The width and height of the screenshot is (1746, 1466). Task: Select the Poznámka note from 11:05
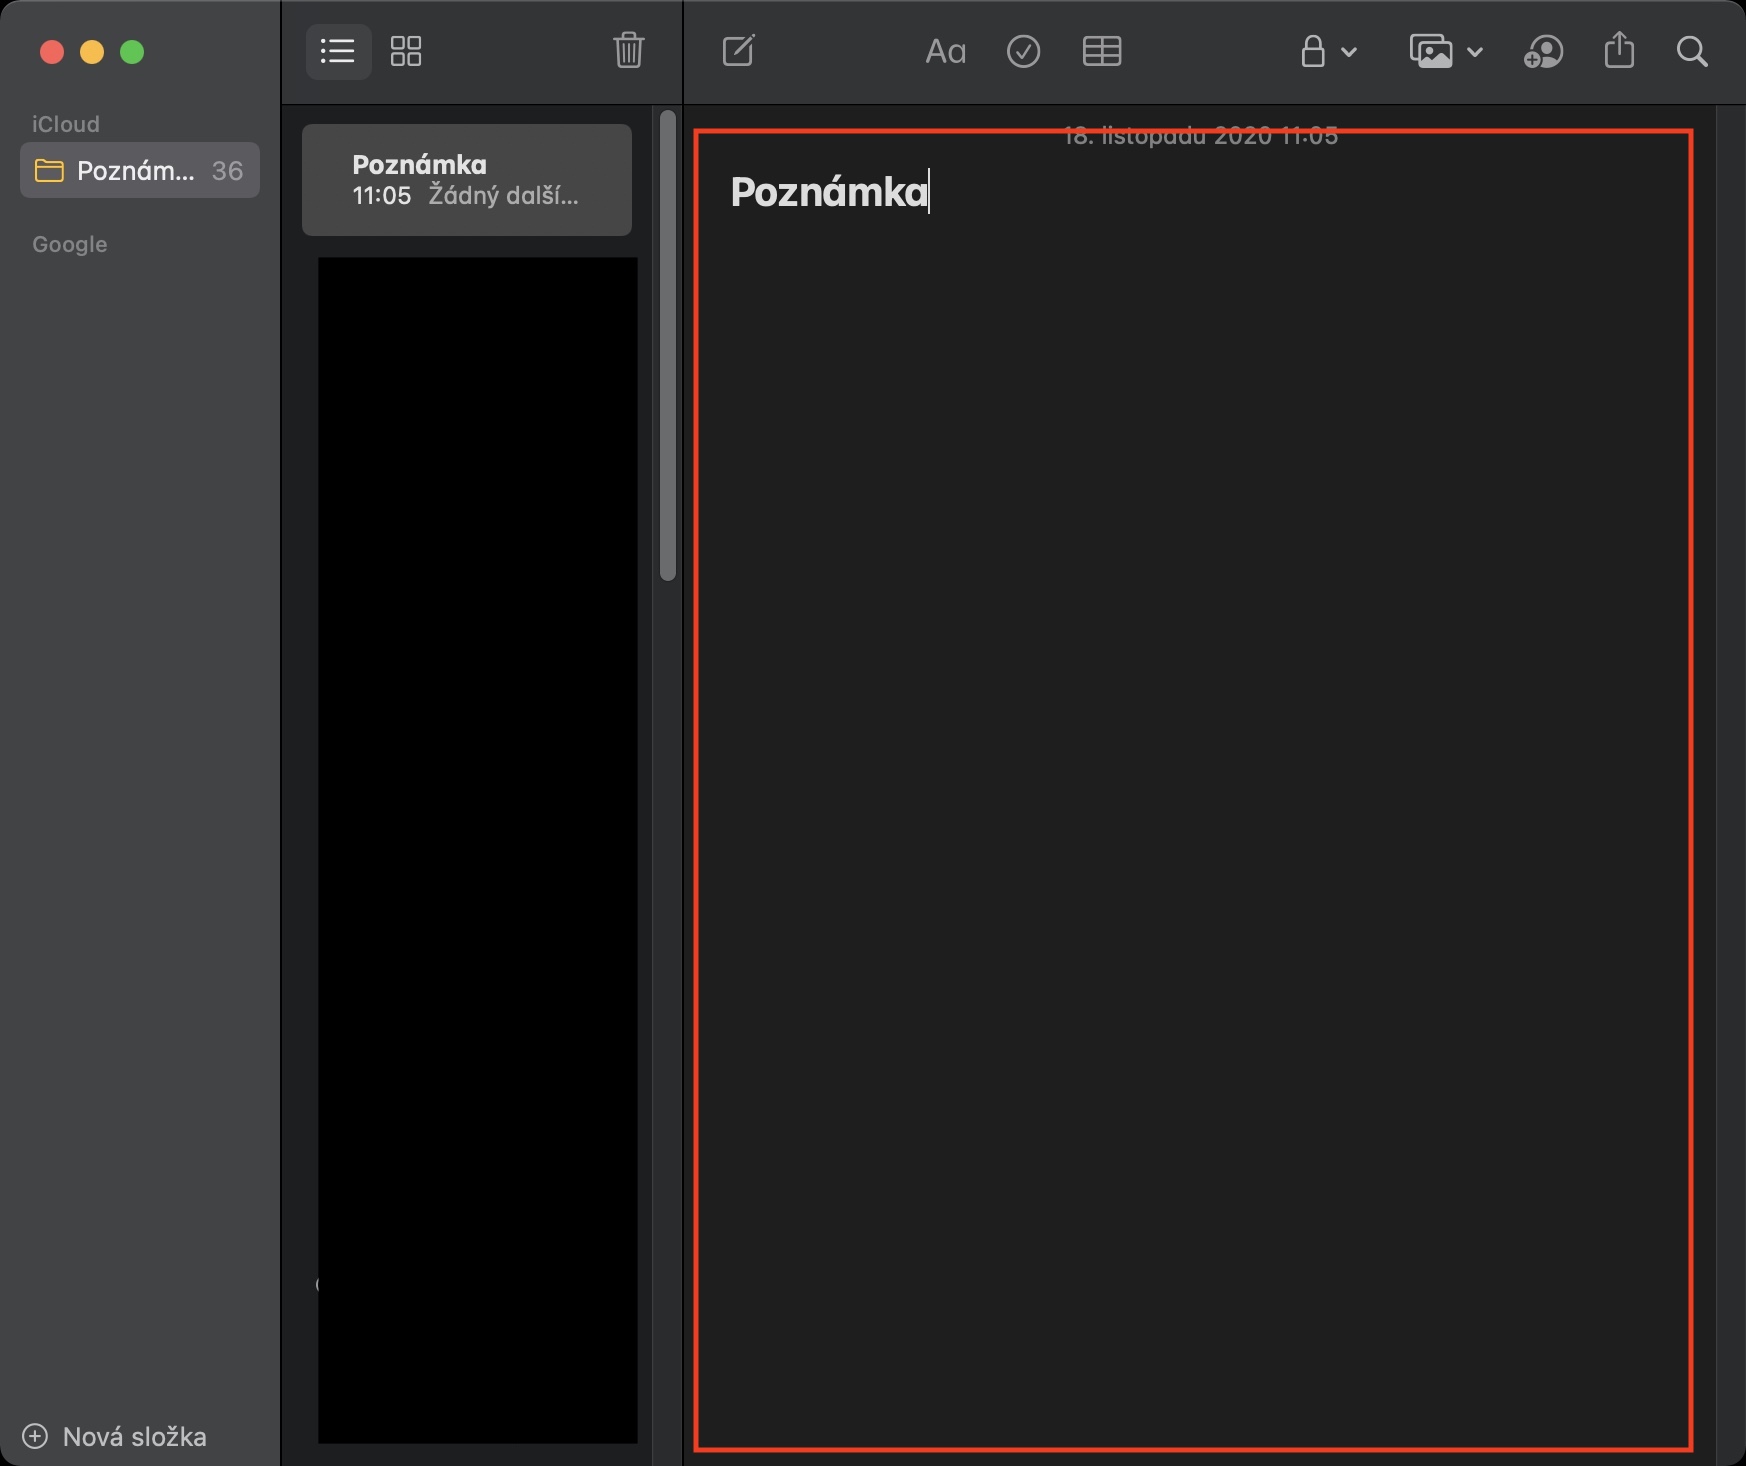tap(467, 180)
